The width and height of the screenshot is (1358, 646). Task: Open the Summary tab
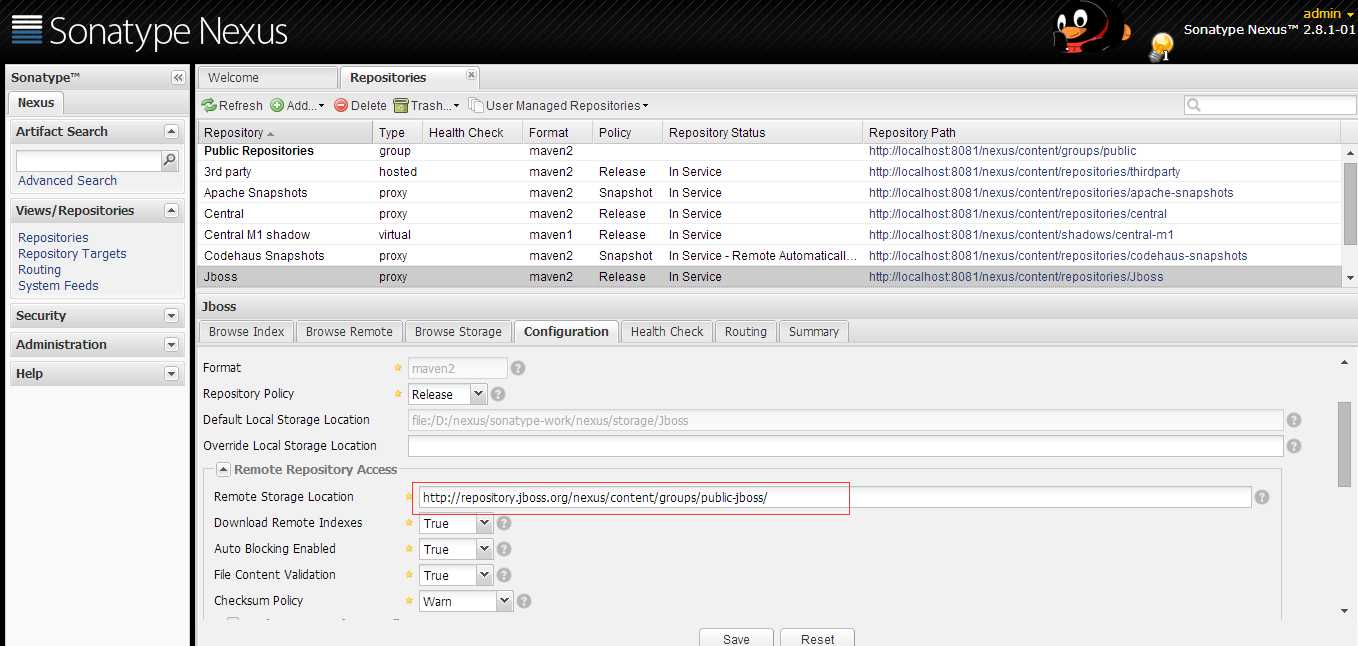point(814,331)
